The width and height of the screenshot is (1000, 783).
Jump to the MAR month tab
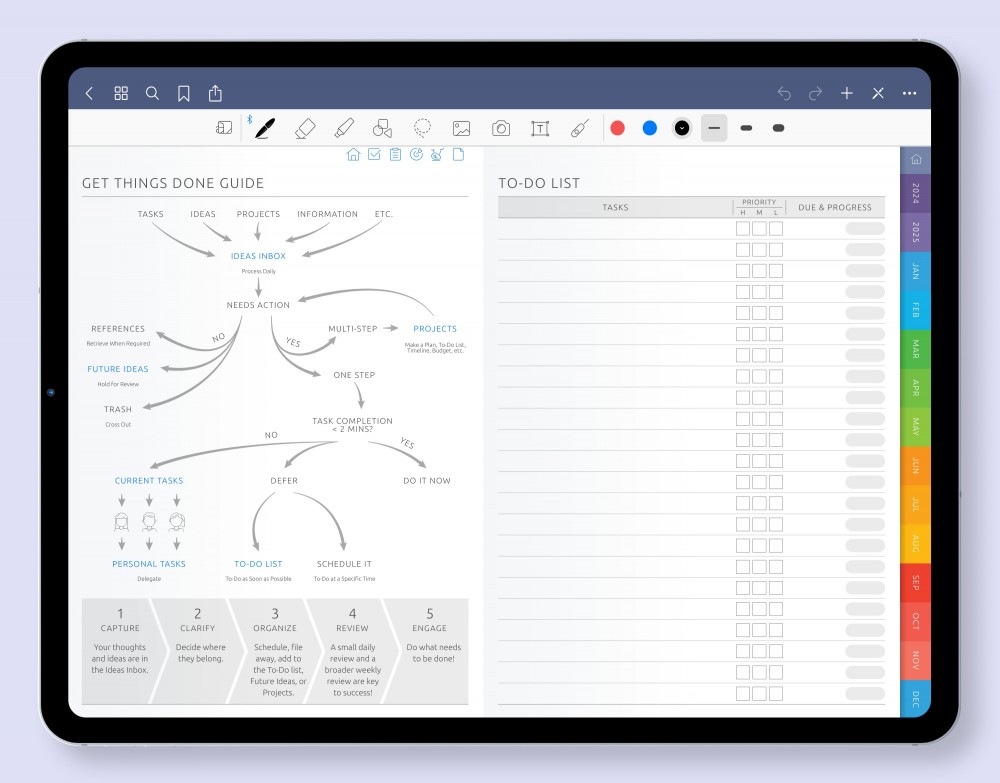tap(915, 349)
